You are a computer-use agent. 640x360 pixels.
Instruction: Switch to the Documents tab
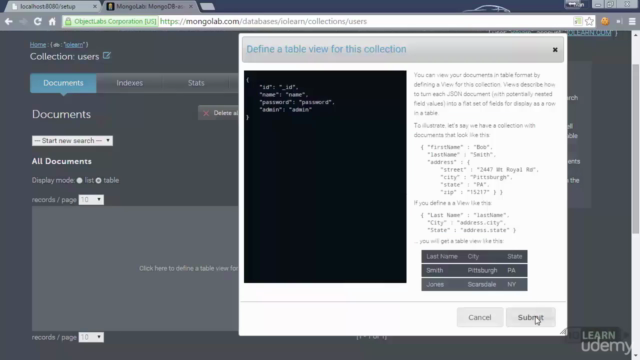tap(63, 83)
